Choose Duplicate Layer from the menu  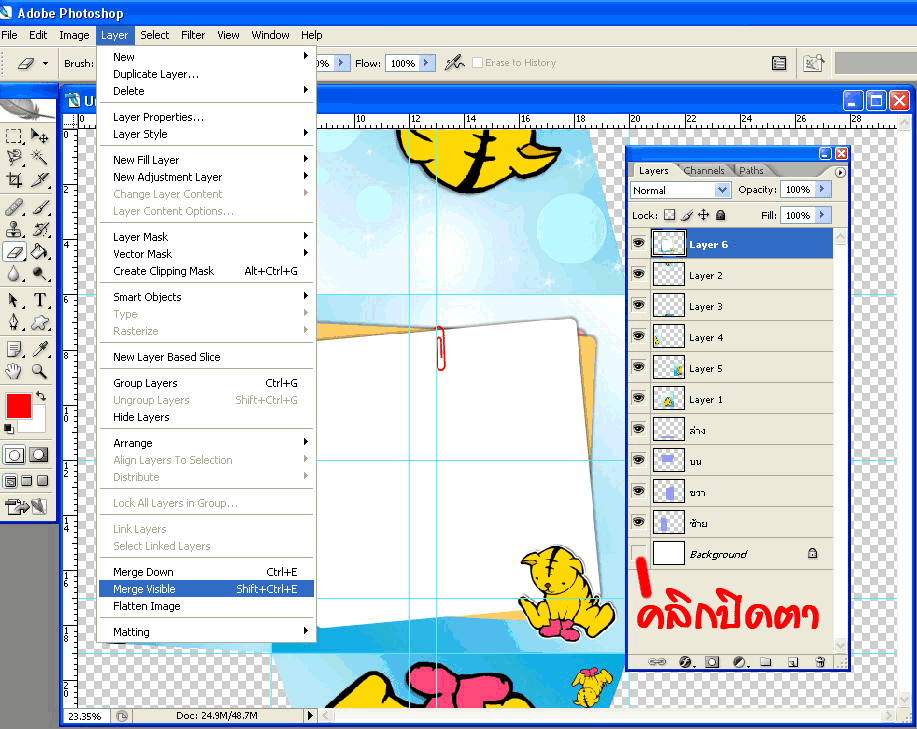pos(206,74)
